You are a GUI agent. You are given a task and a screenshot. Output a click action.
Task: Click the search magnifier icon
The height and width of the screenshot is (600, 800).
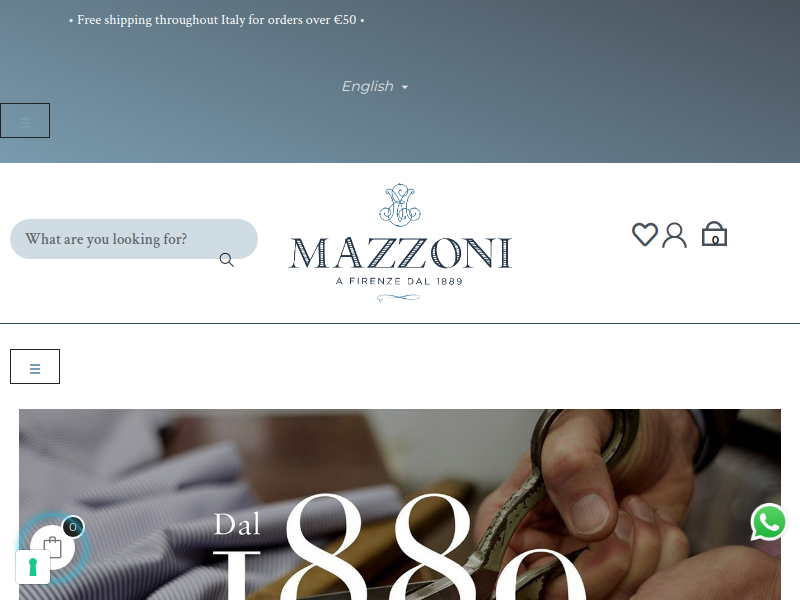tap(227, 260)
